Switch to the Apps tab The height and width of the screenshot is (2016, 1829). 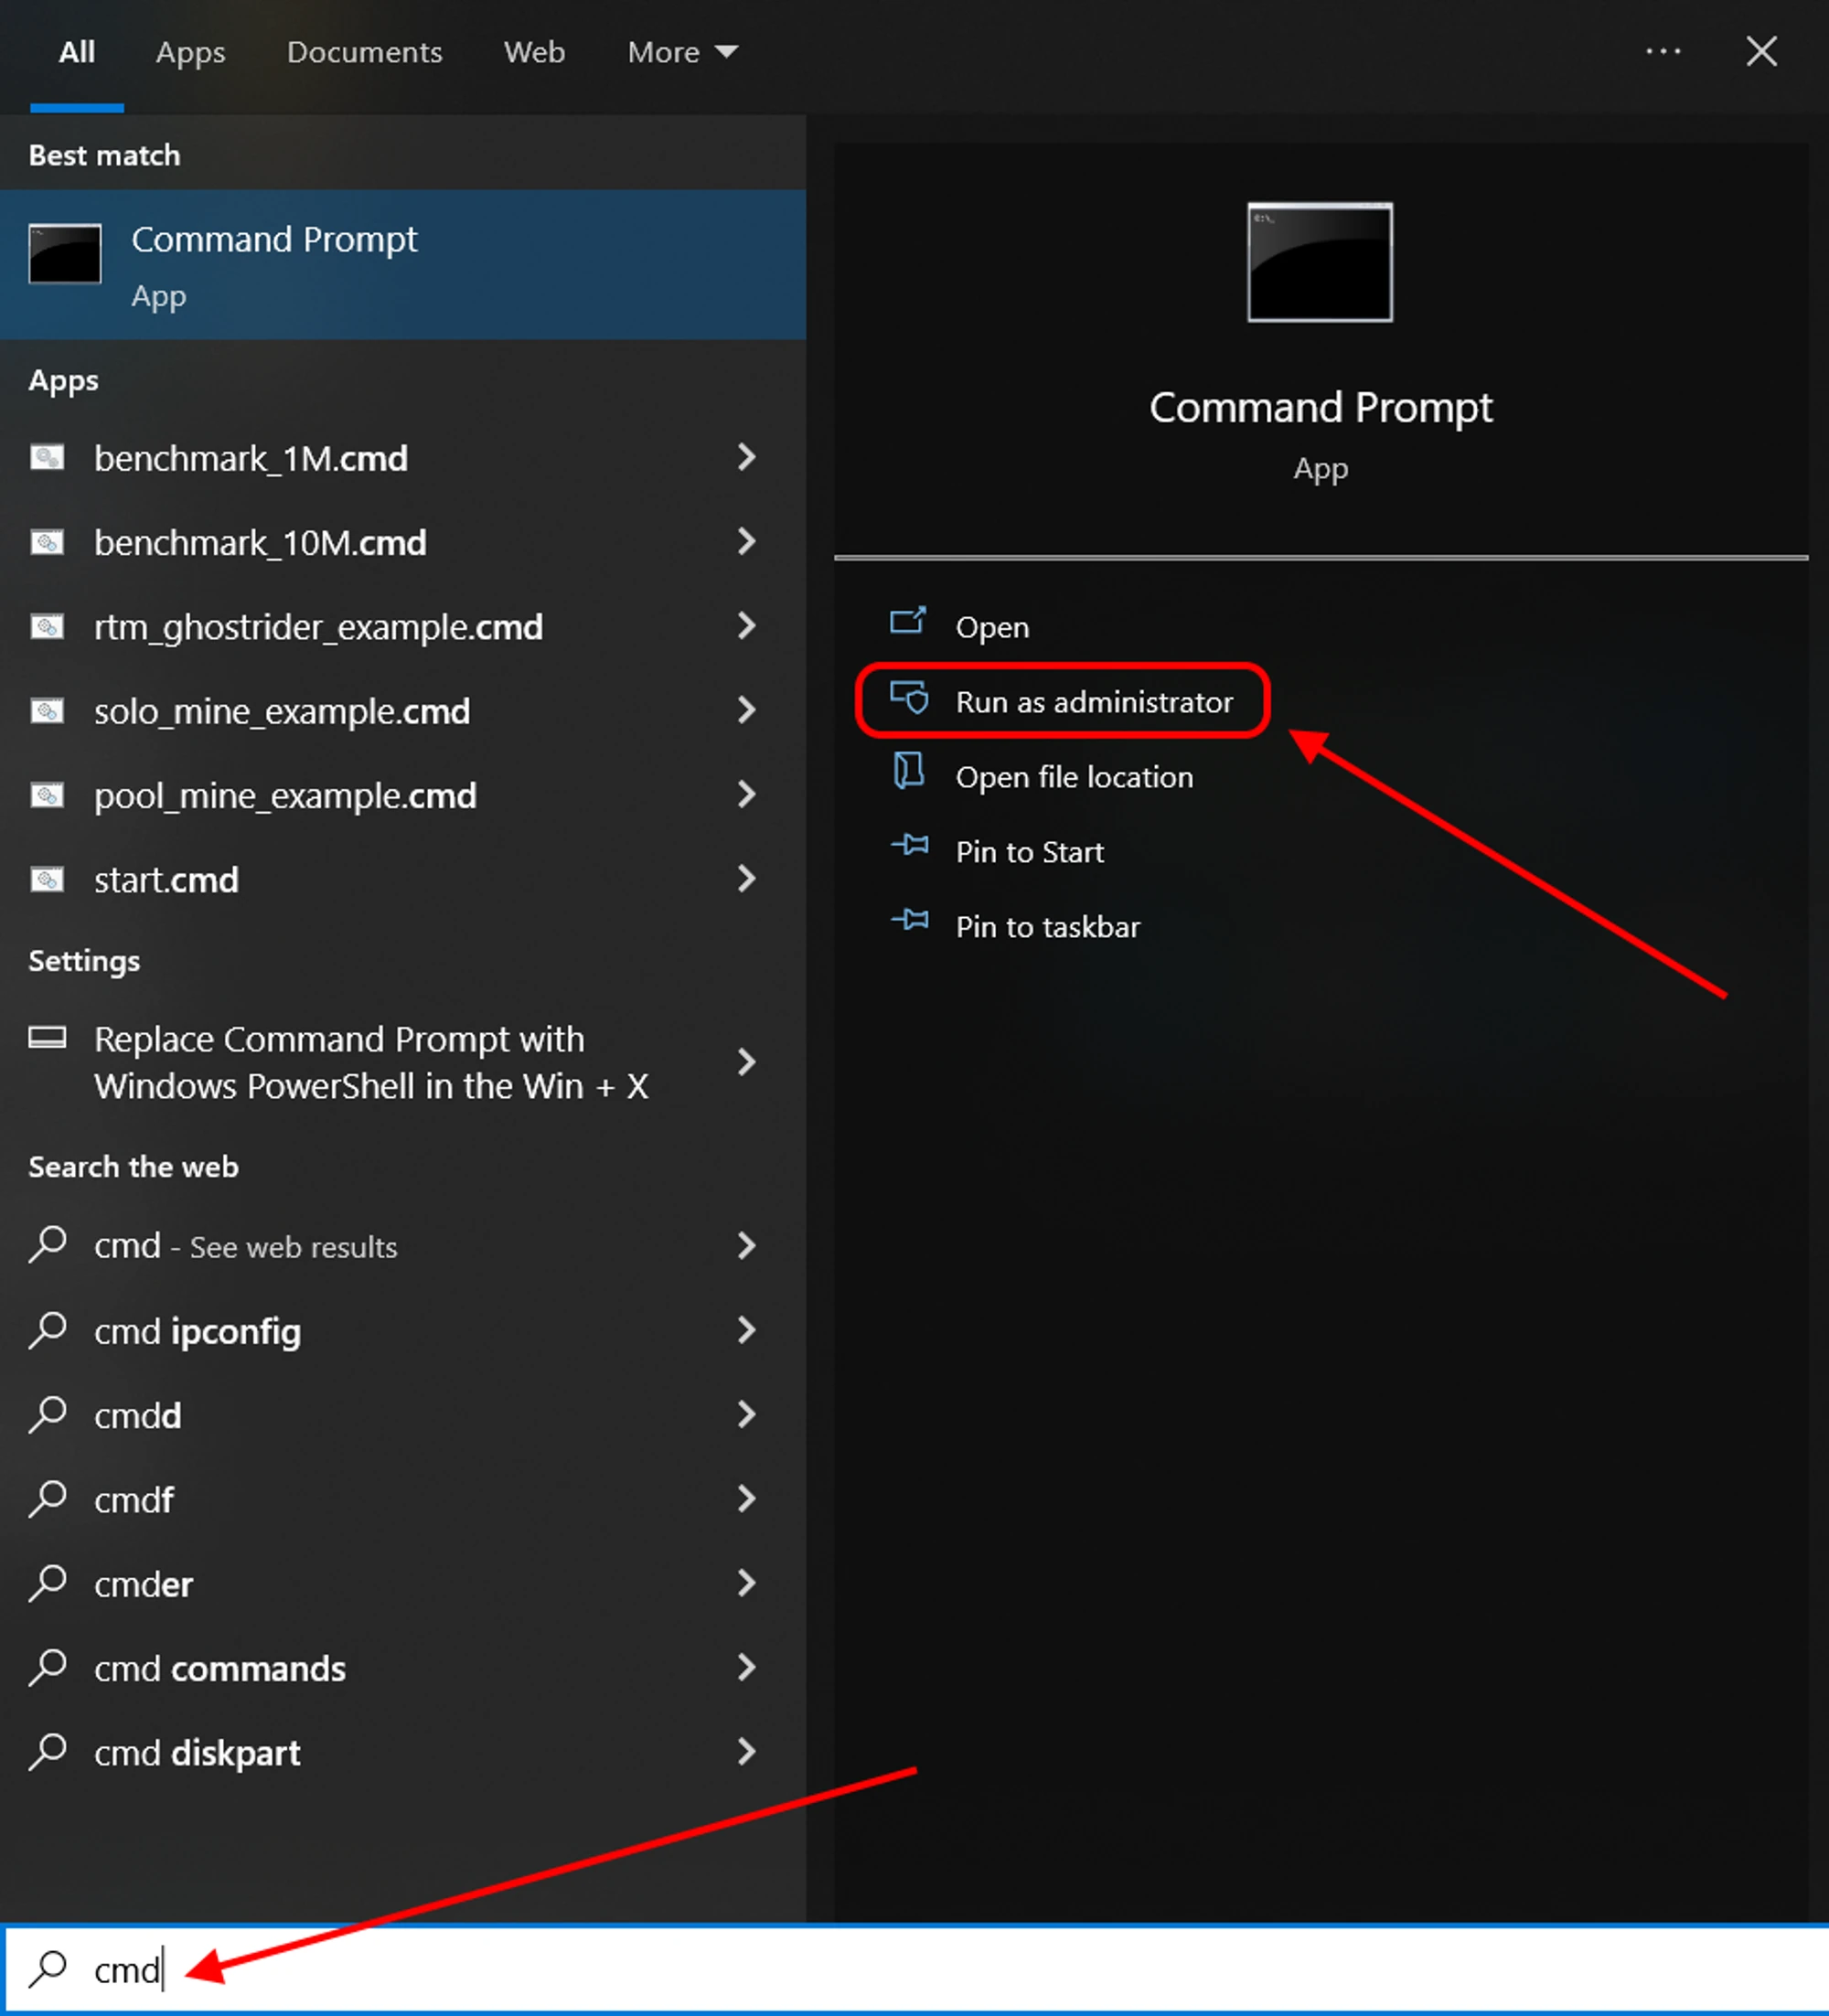[190, 52]
